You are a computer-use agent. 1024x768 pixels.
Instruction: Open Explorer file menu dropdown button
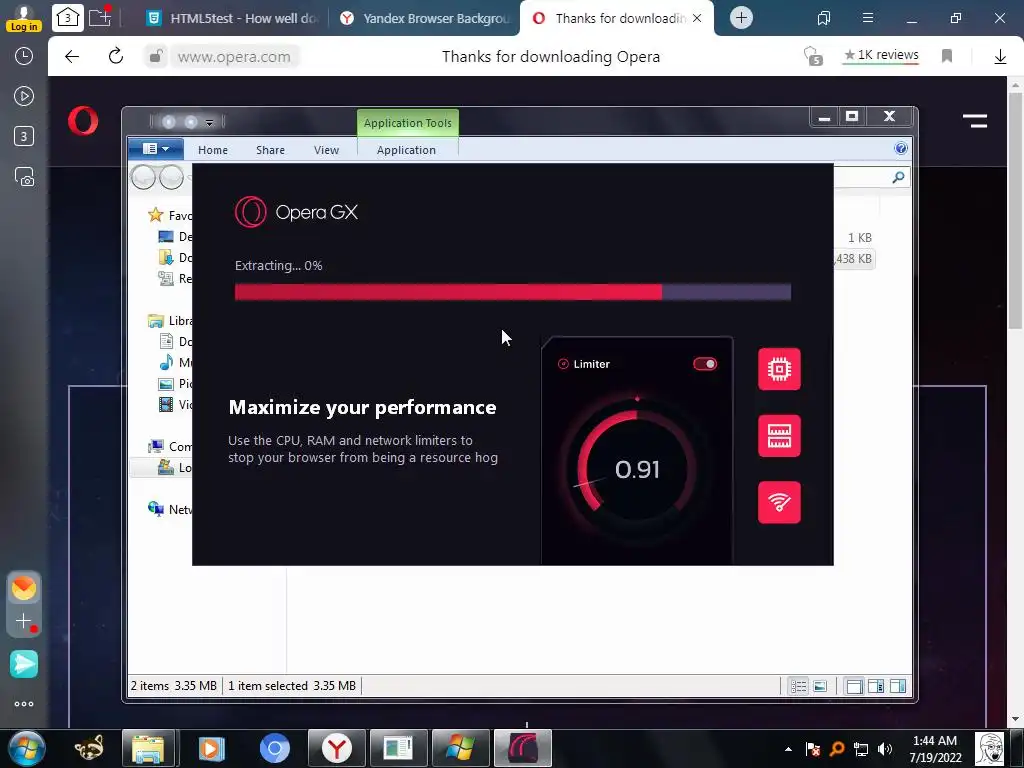coord(155,149)
